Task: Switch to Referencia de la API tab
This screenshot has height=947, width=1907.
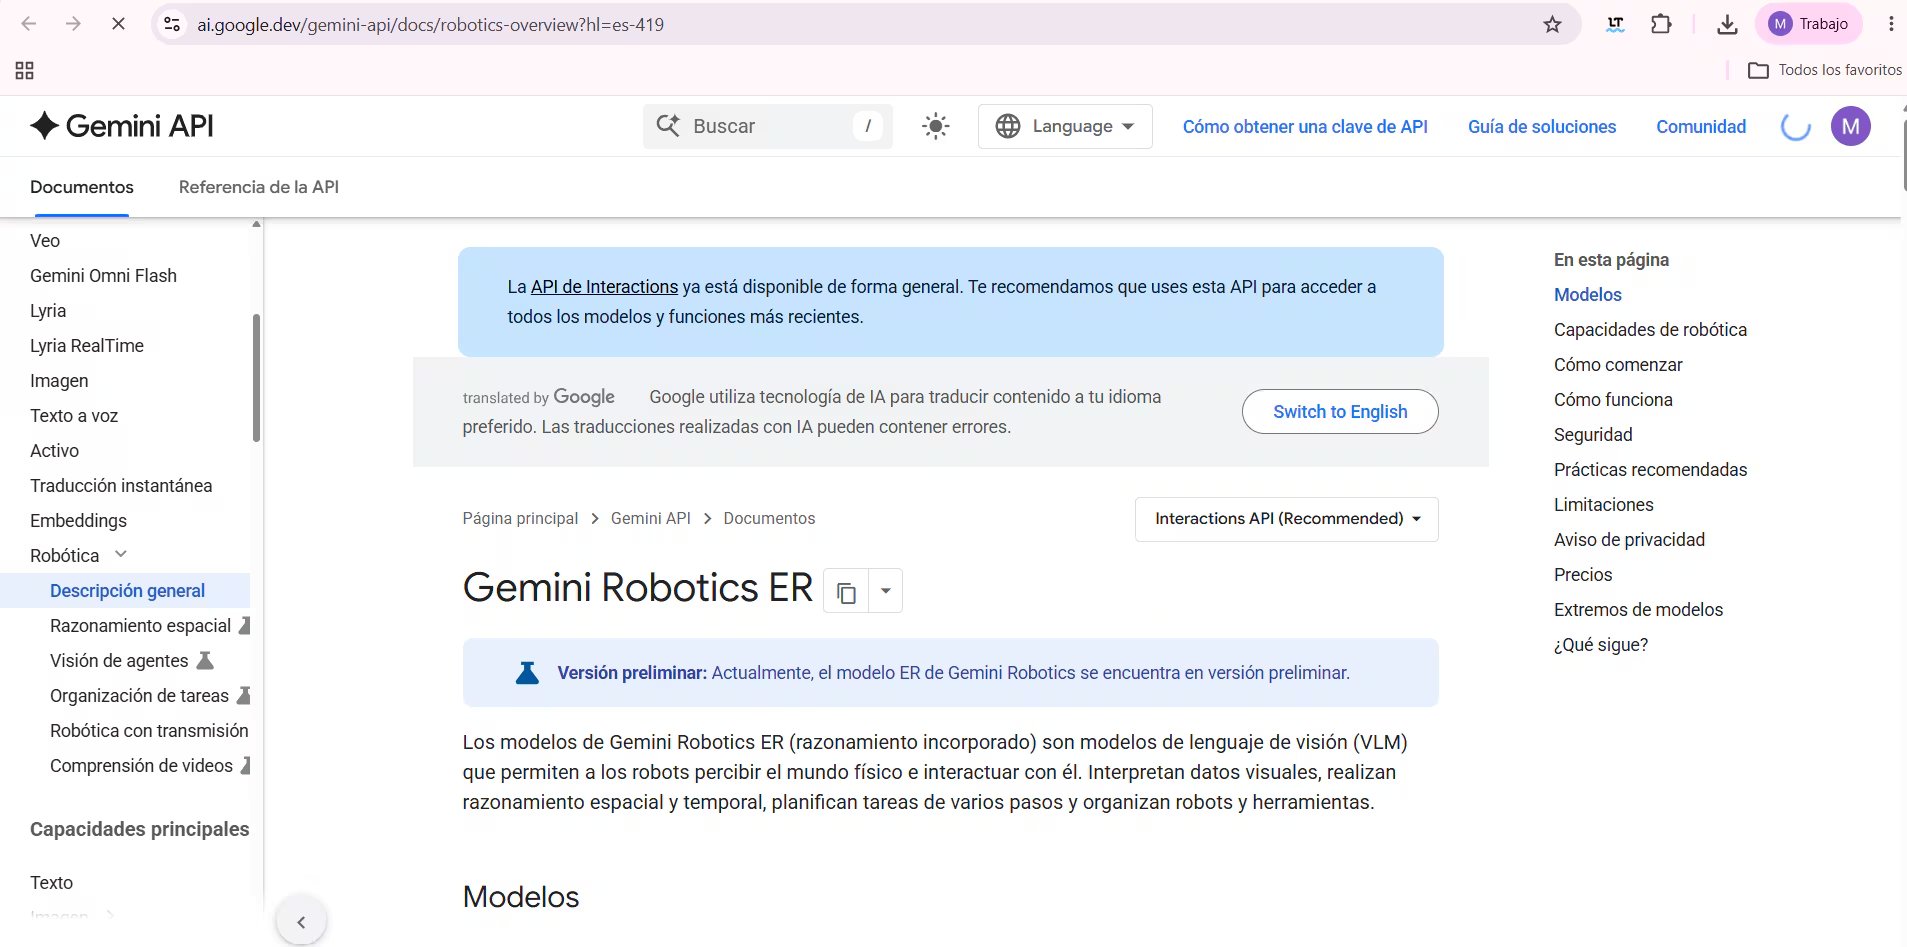Action: tap(259, 187)
